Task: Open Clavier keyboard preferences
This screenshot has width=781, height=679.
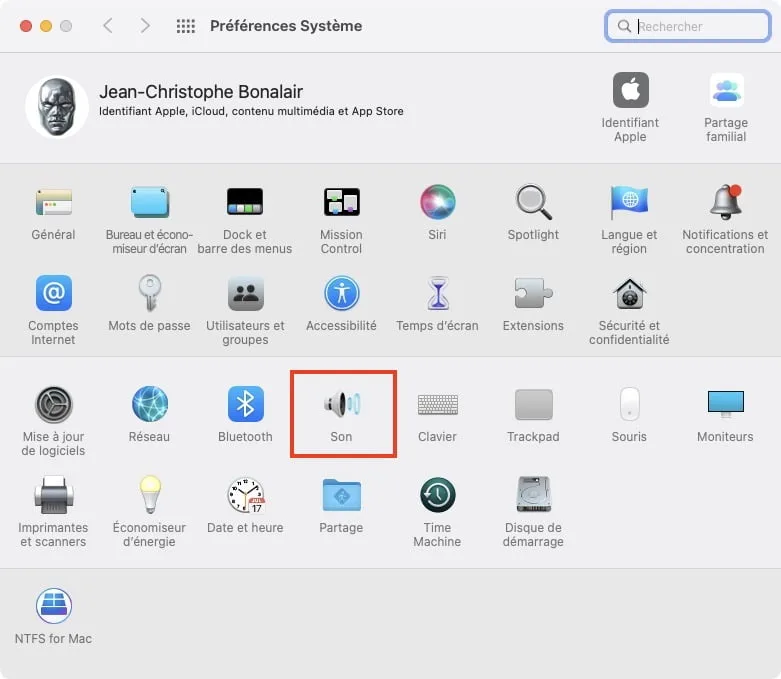Action: tap(437, 404)
